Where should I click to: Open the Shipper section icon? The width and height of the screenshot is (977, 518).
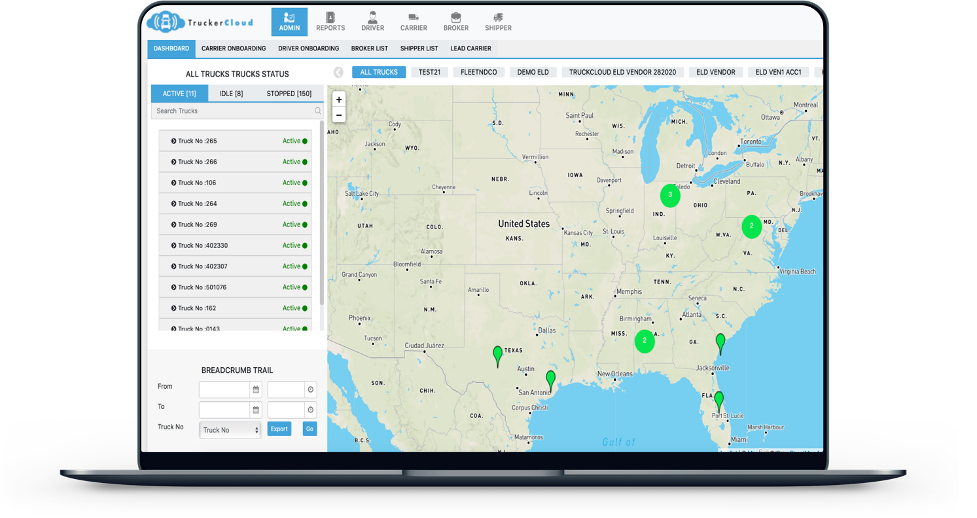pos(498,22)
